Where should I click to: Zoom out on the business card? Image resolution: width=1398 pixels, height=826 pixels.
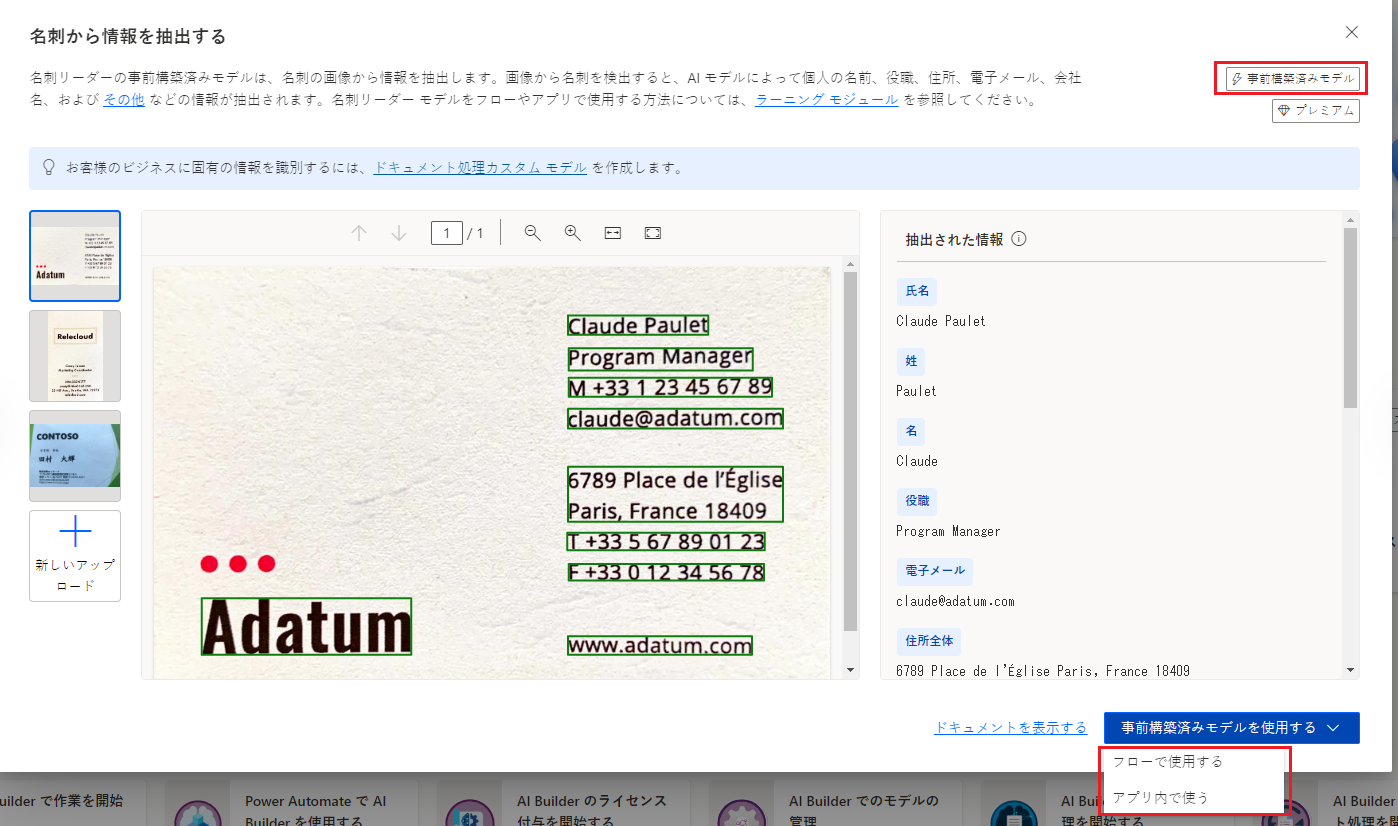tap(533, 232)
